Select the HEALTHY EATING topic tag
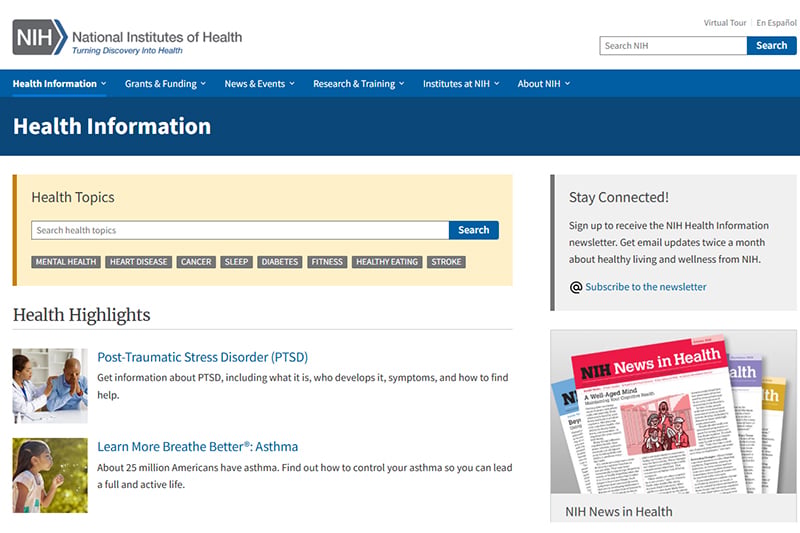 [x=387, y=262]
